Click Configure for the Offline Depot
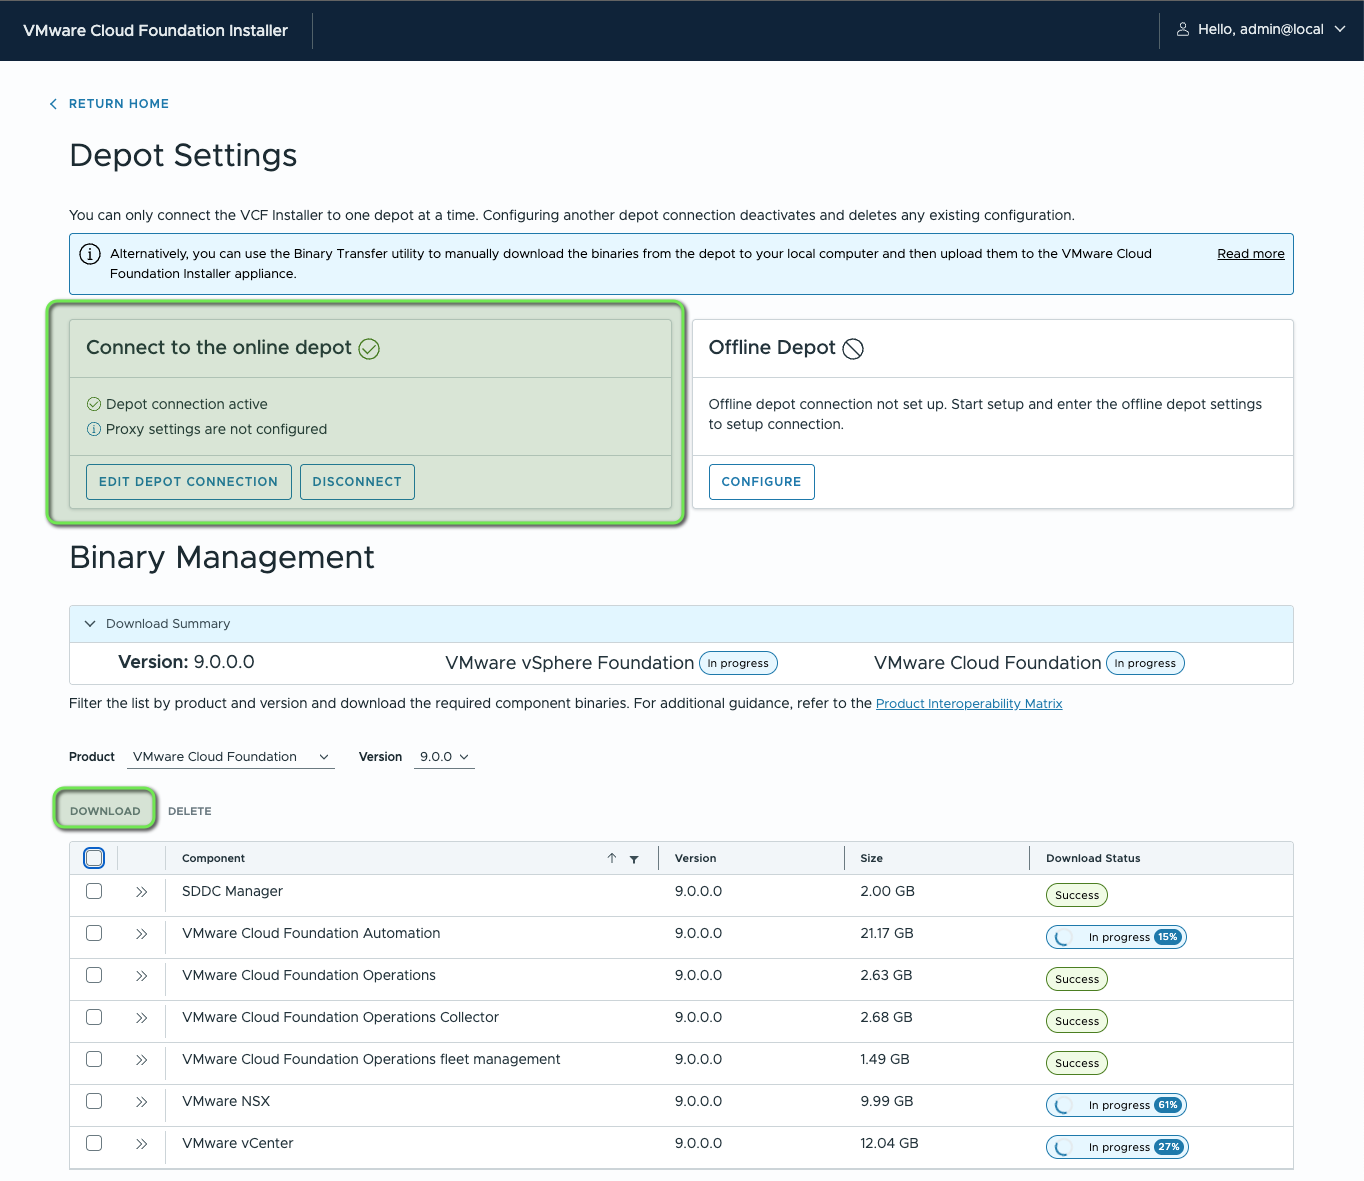The height and width of the screenshot is (1181, 1364). (761, 482)
